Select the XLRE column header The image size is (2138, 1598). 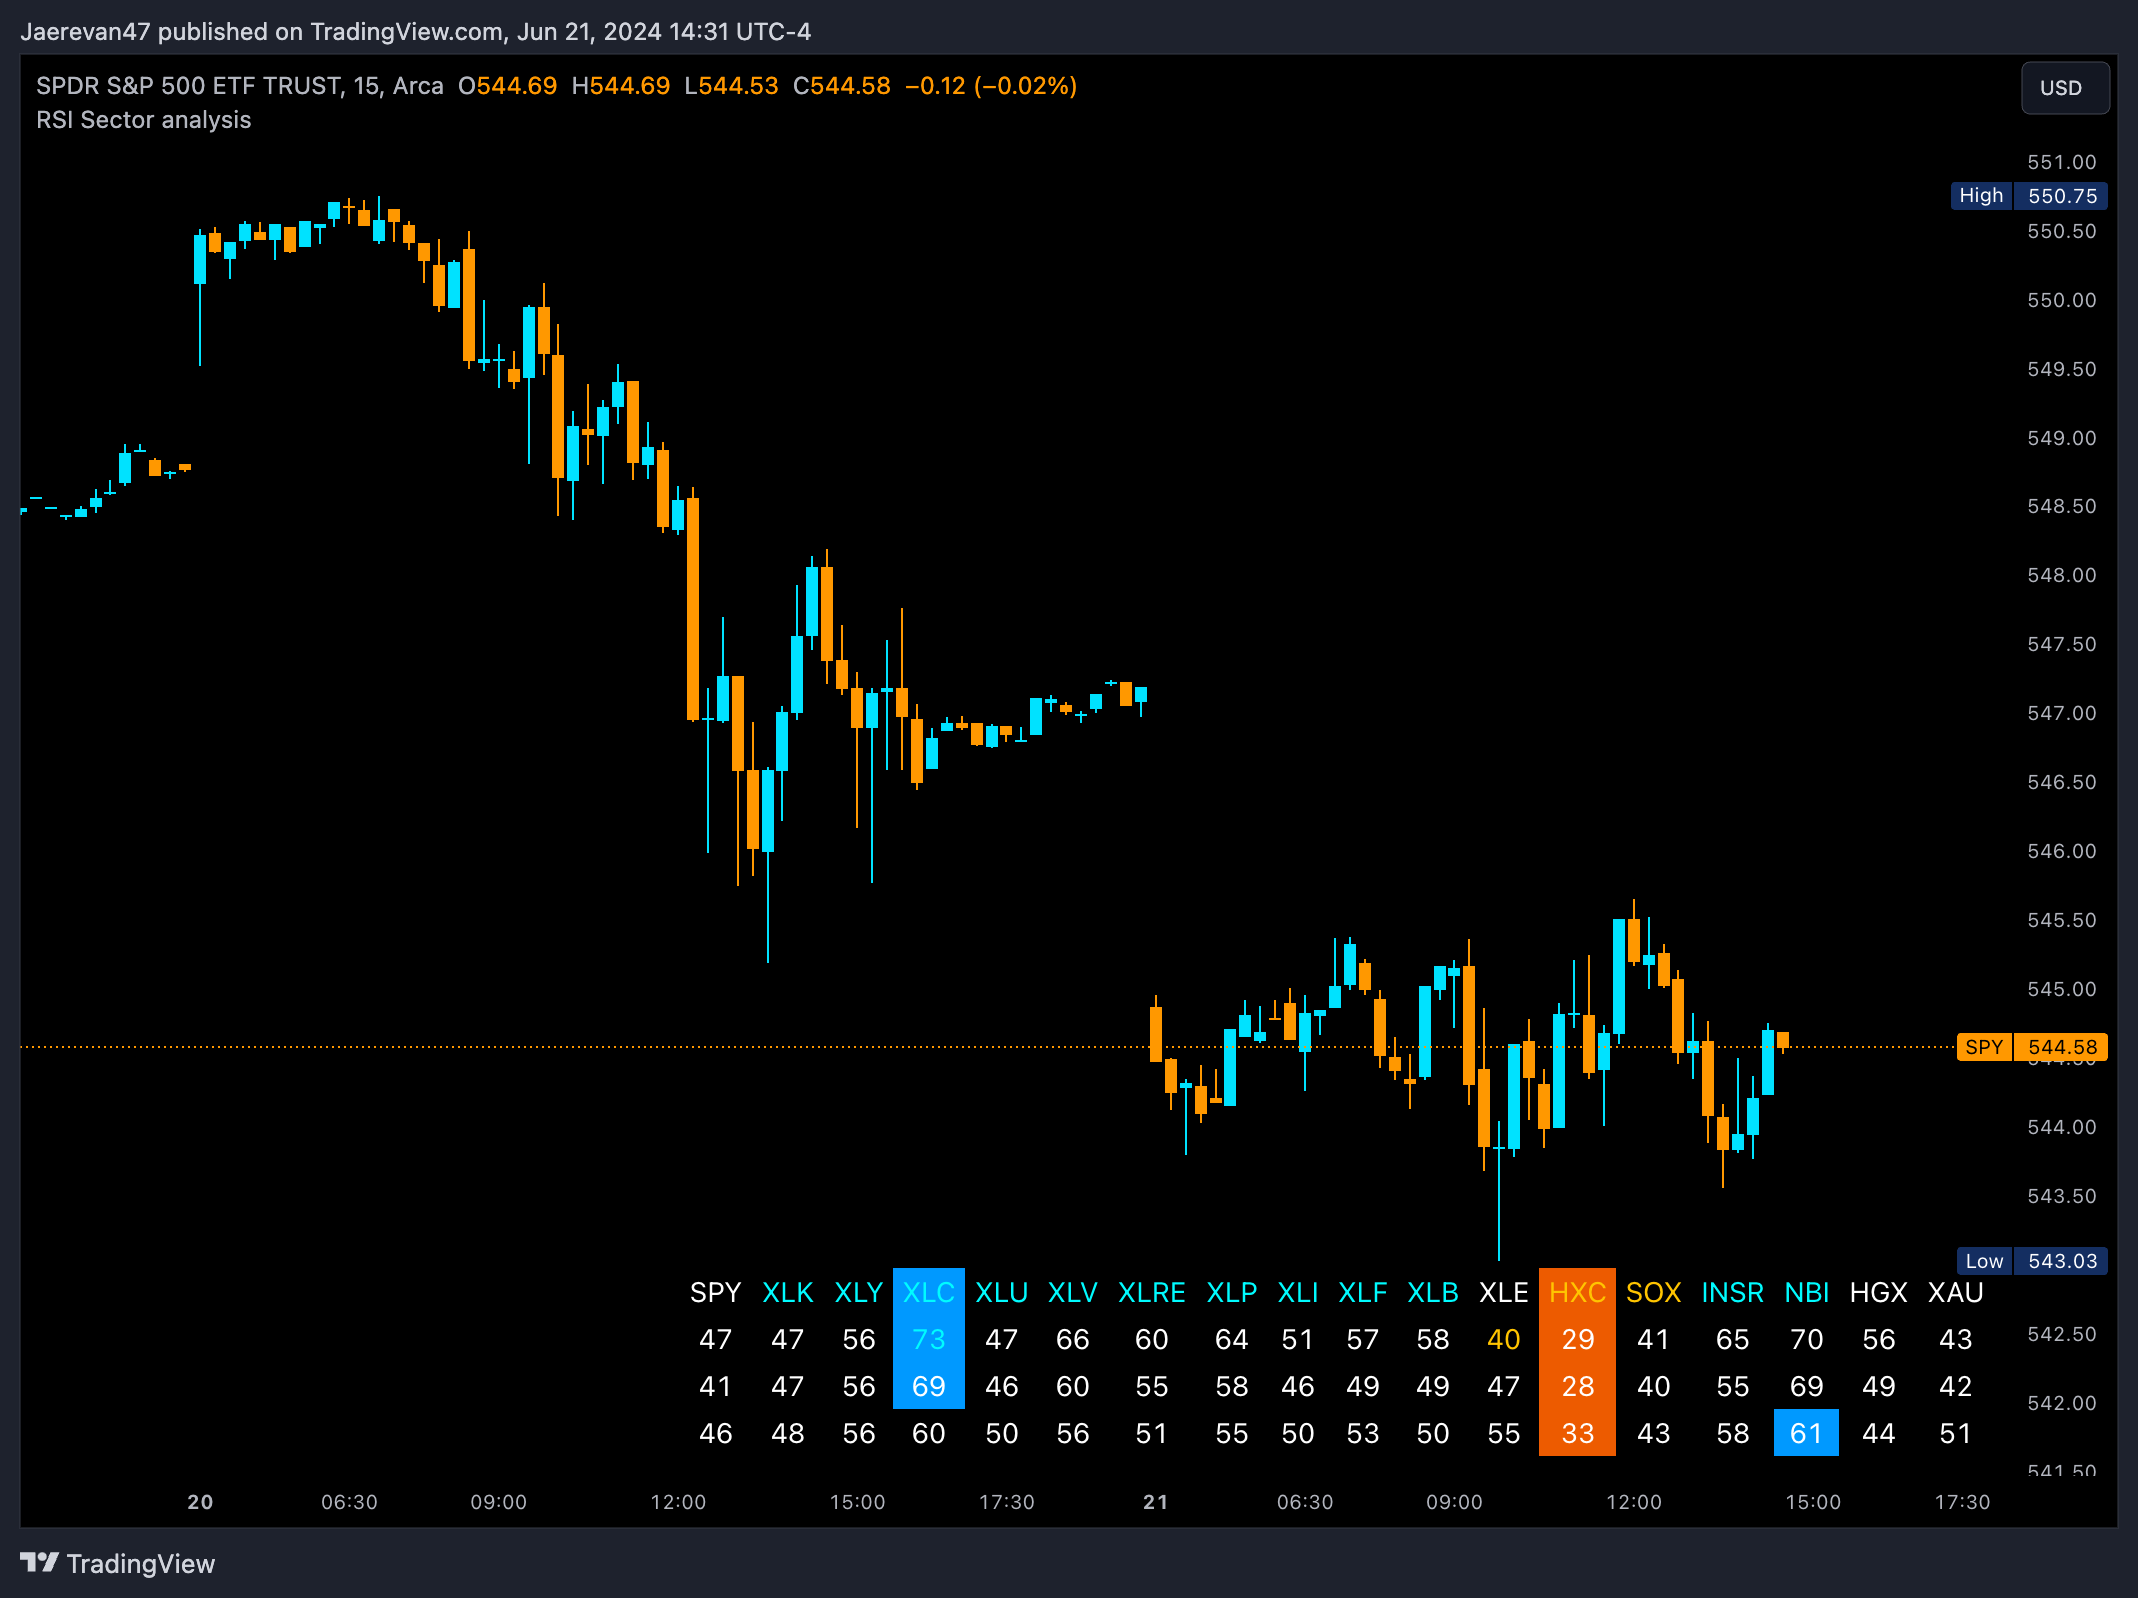point(1152,1292)
